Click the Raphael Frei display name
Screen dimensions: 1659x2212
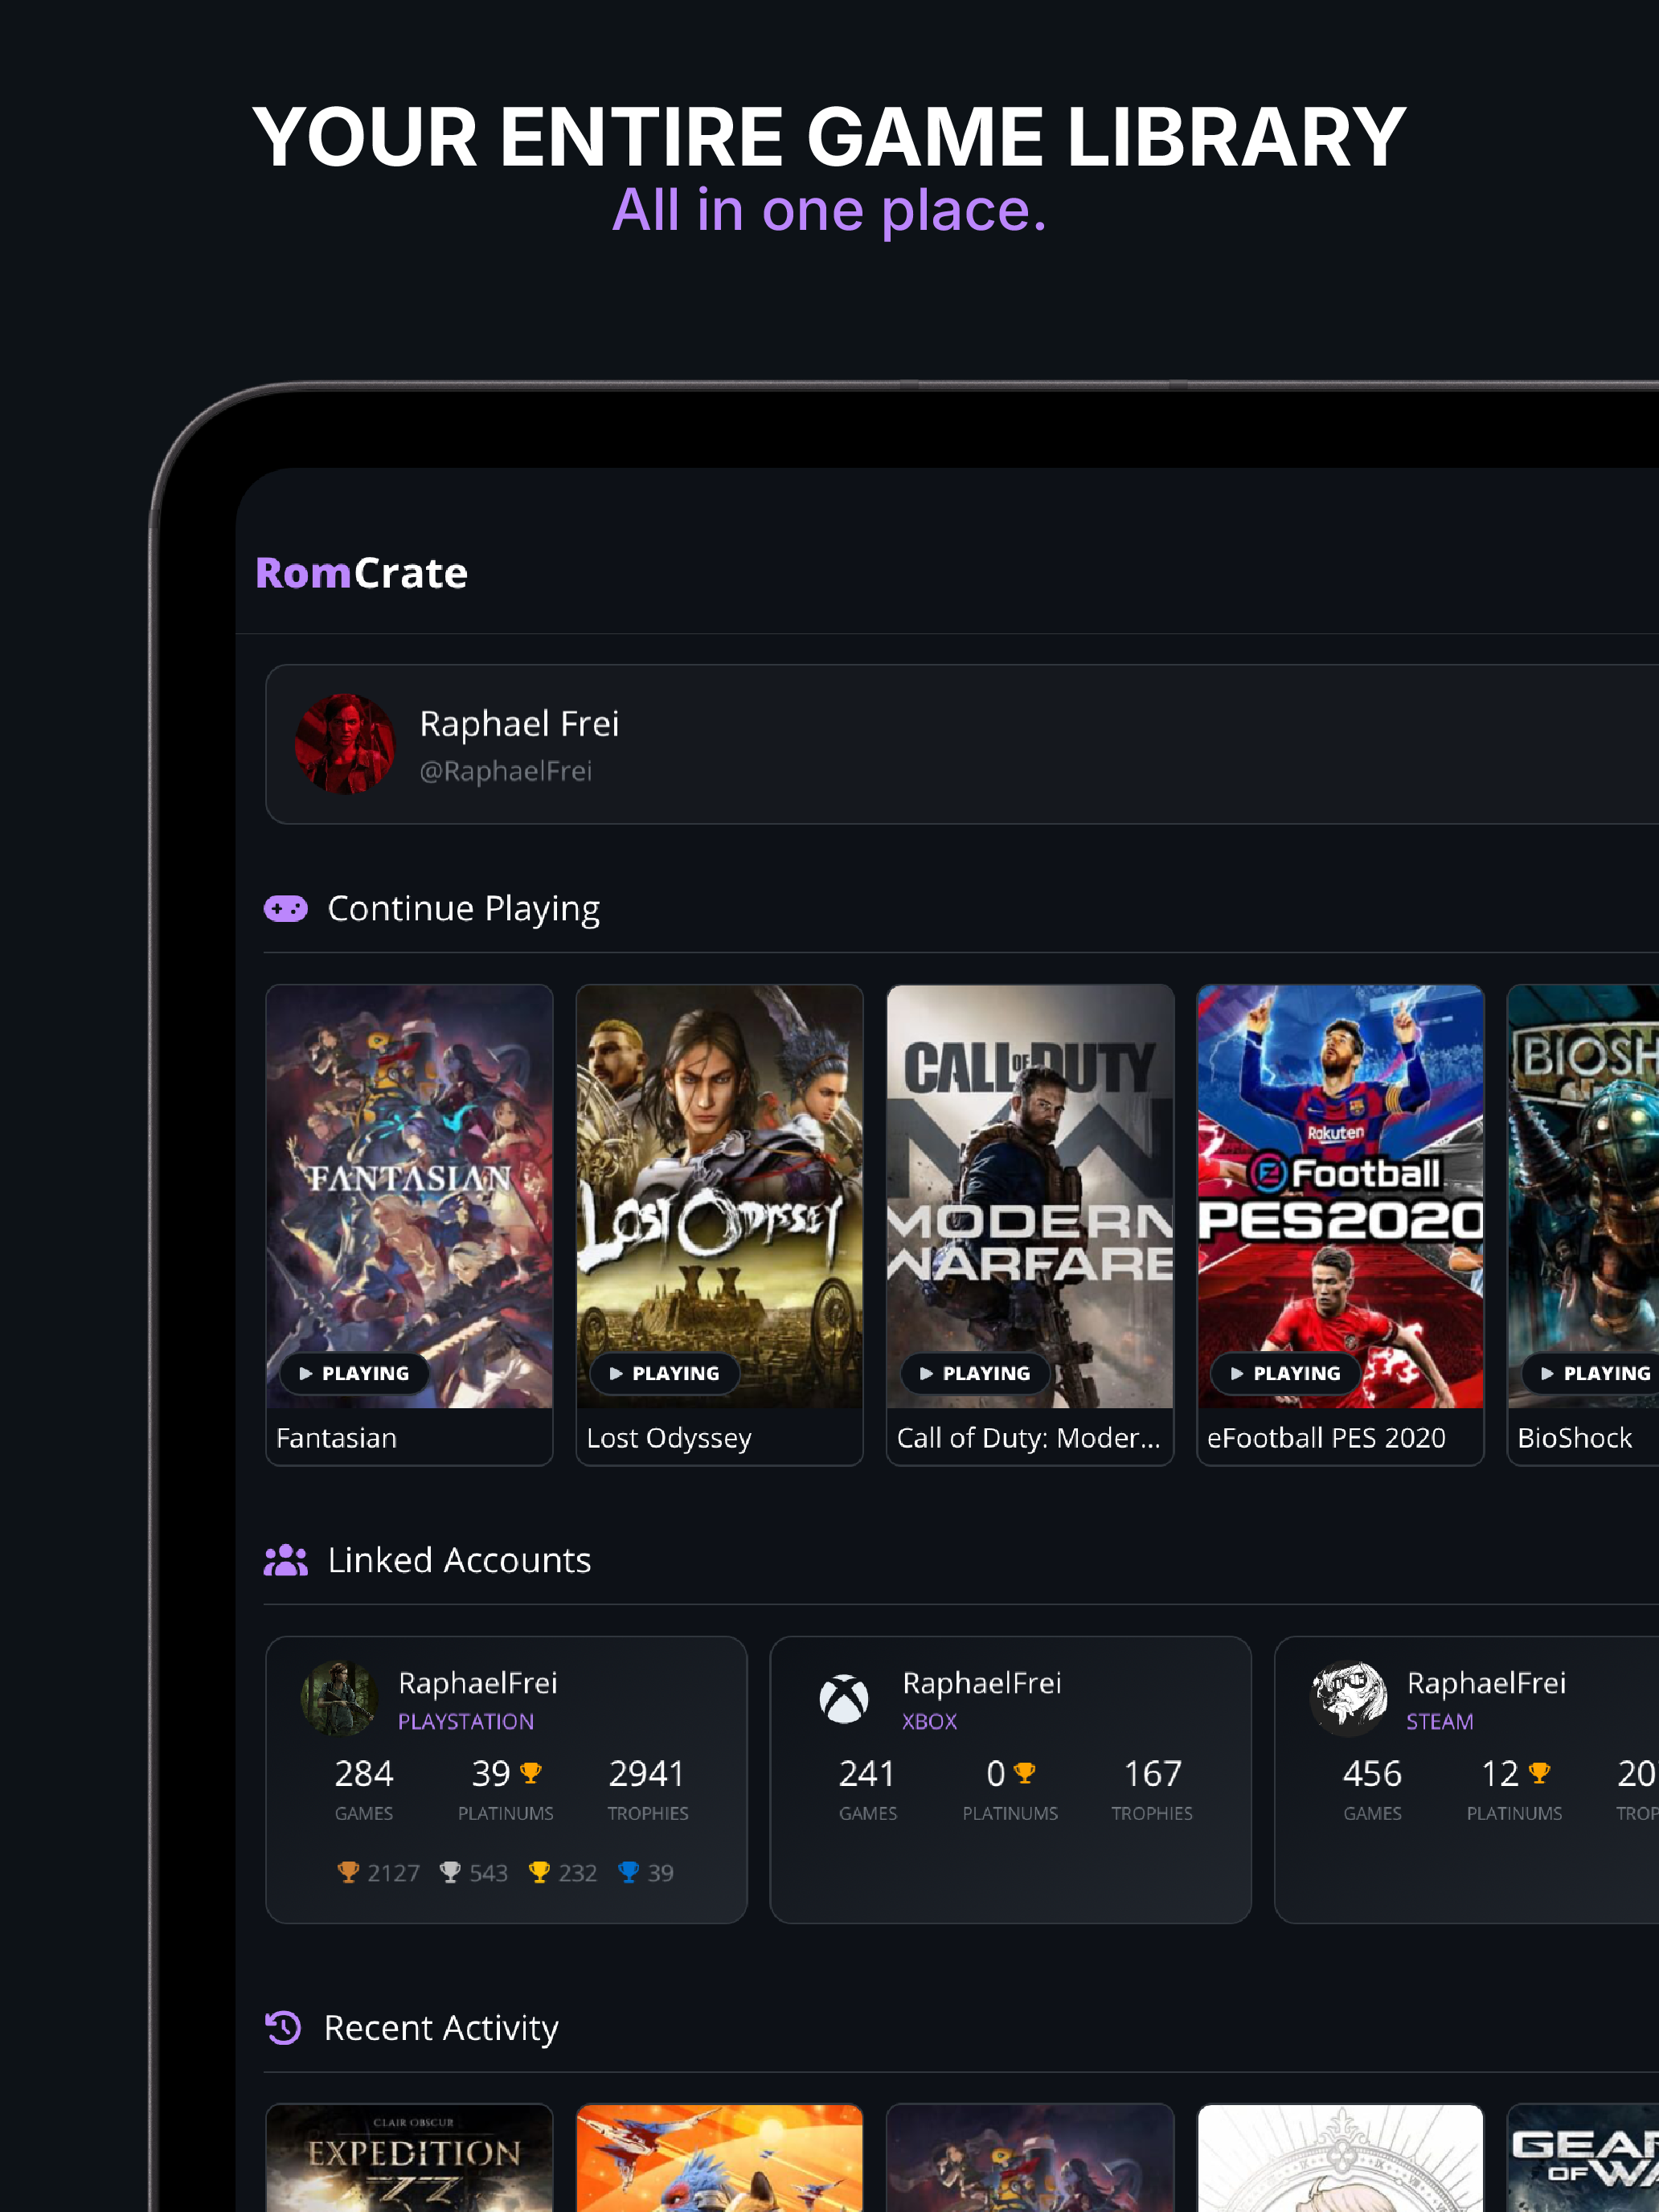tap(519, 723)
